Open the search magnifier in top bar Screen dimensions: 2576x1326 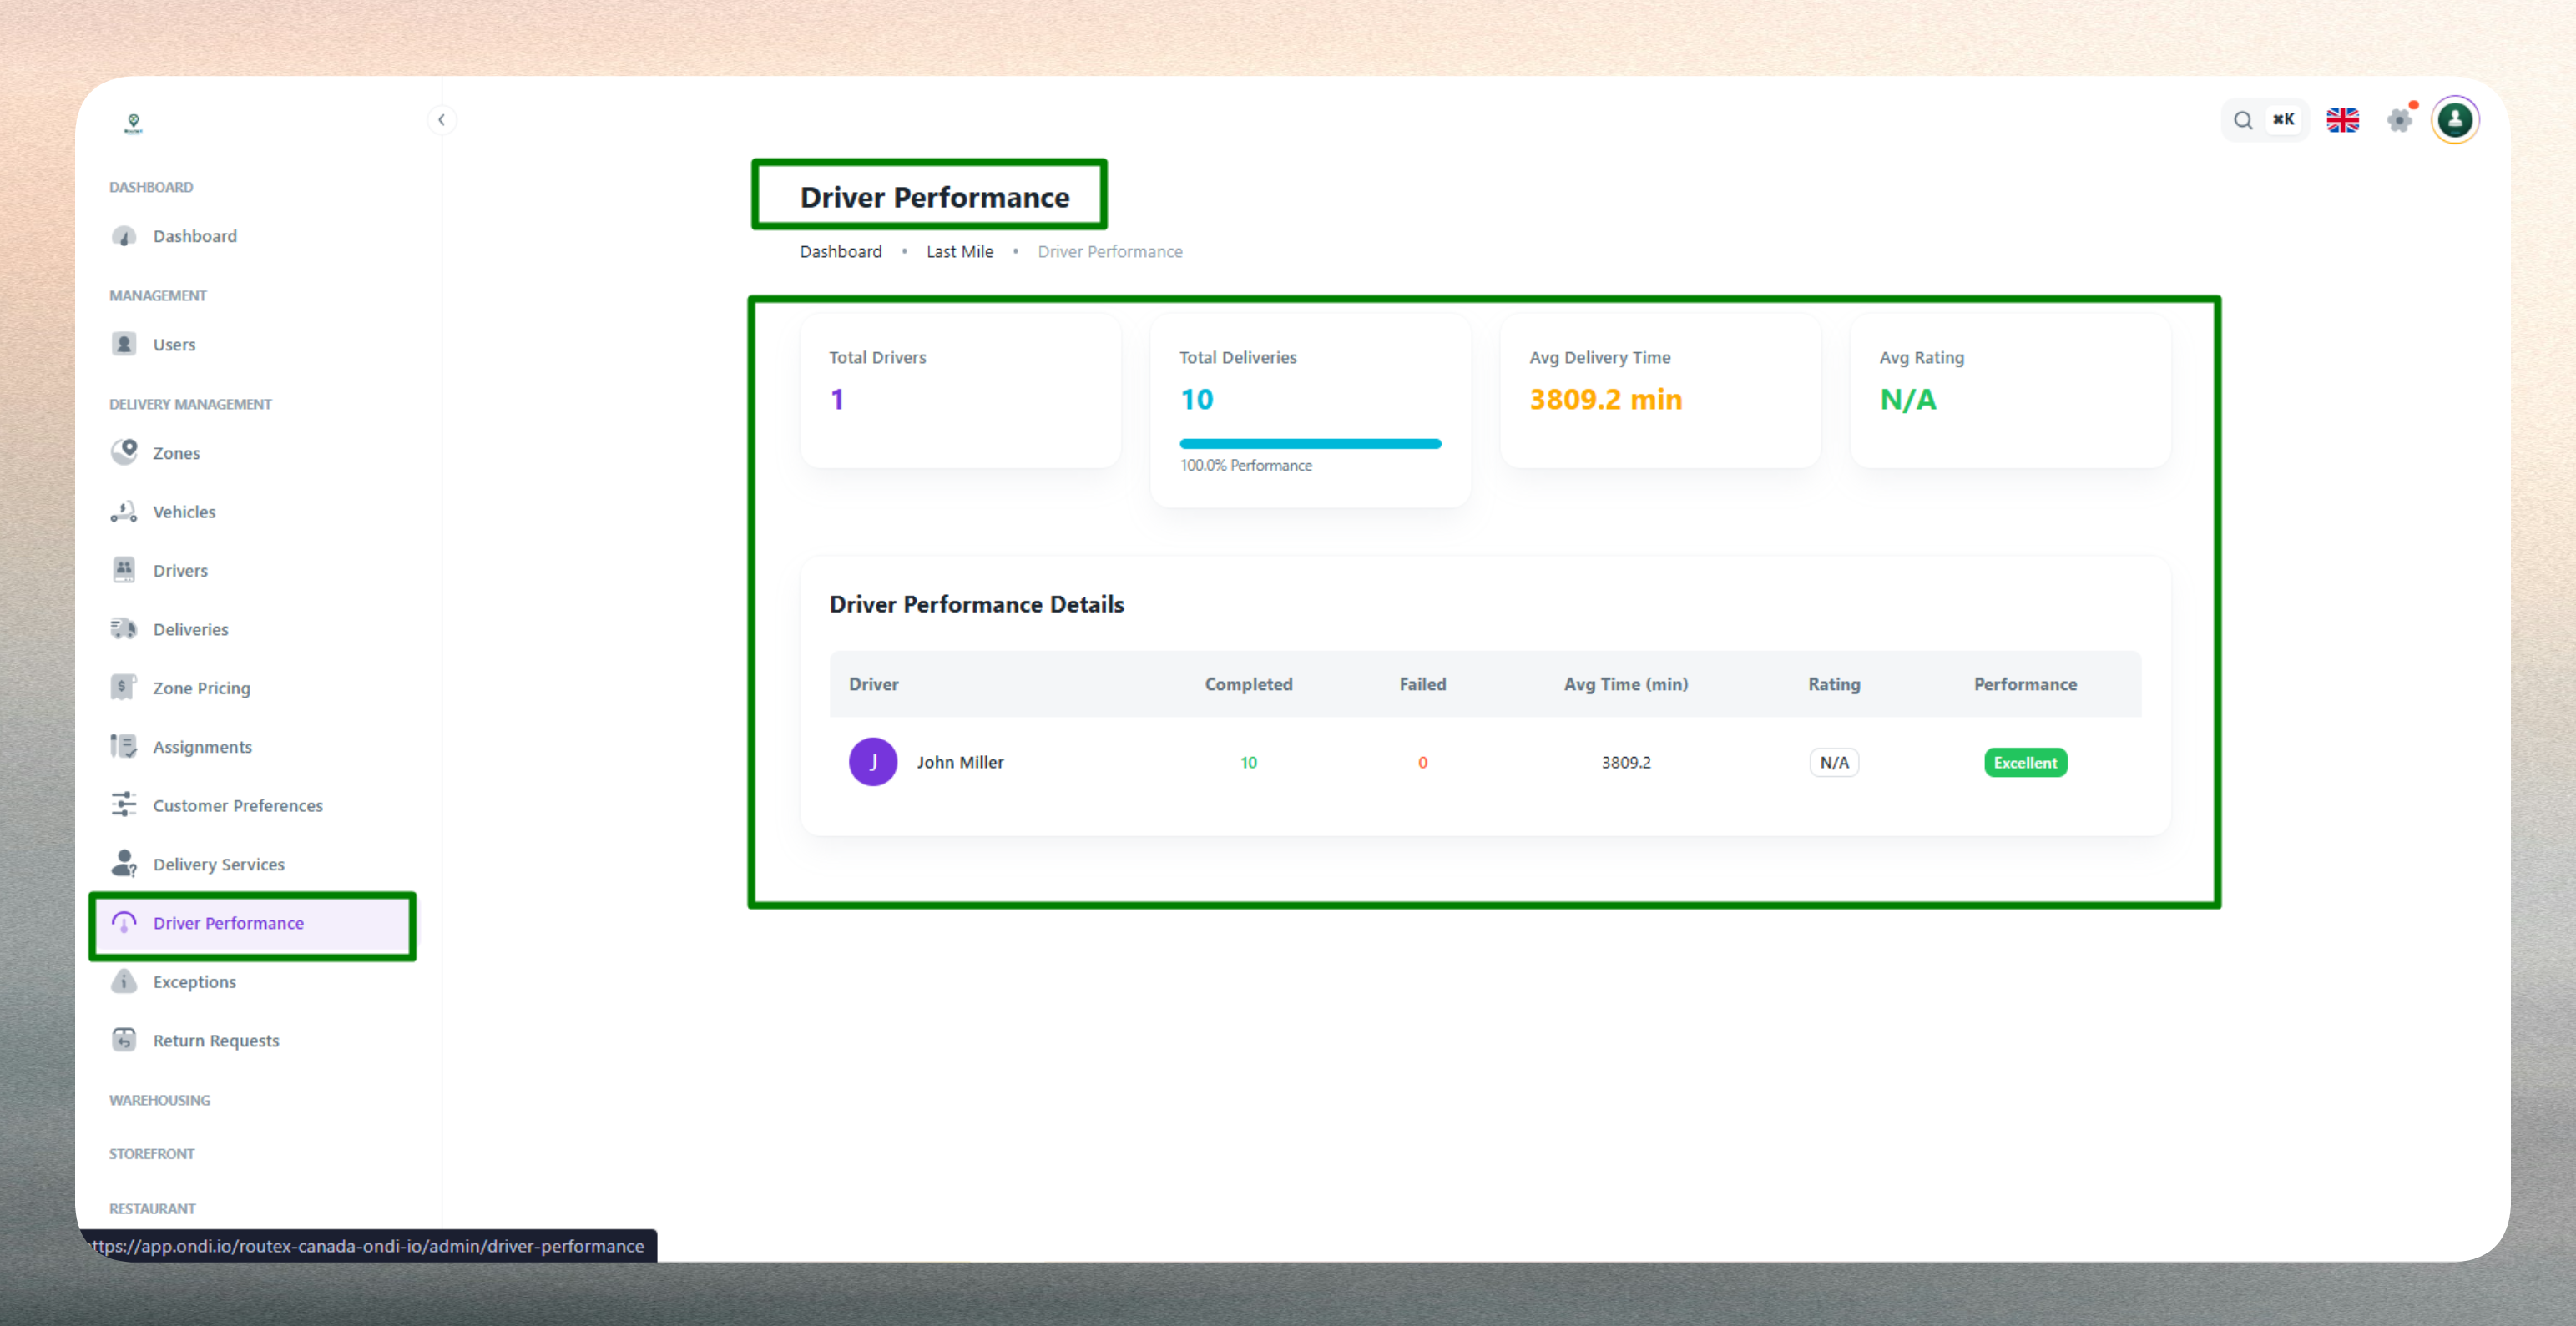pos(2243,120)
